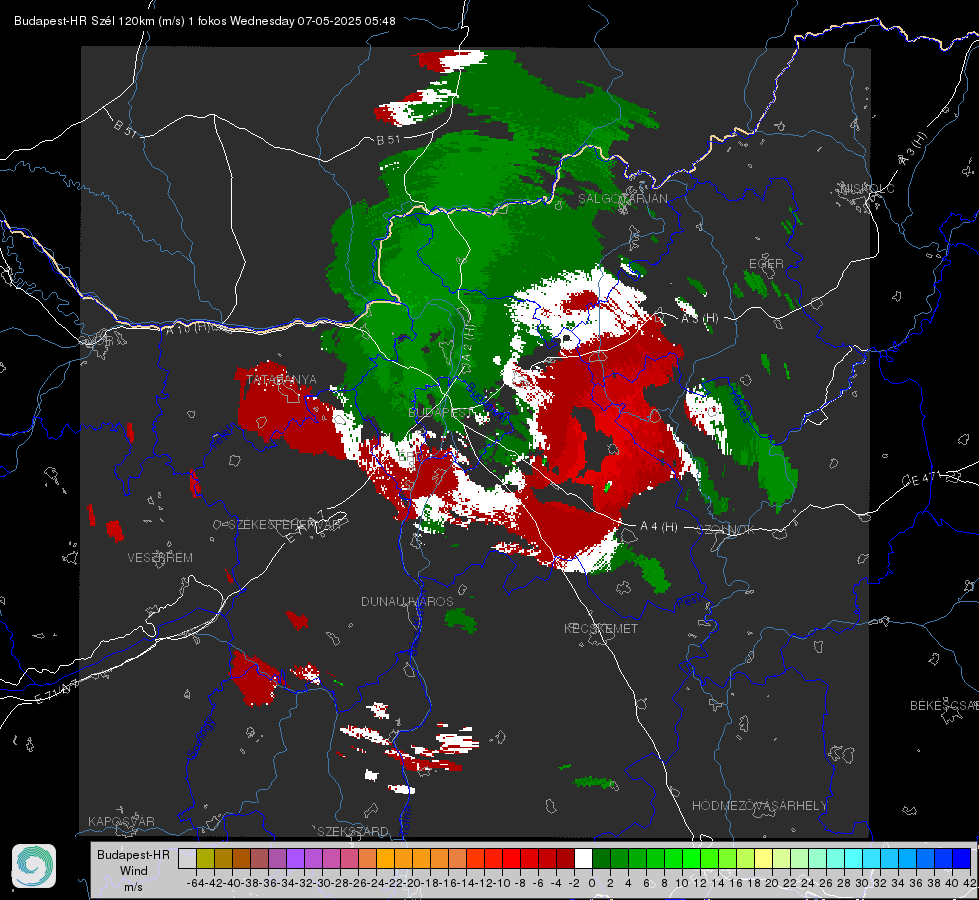Click the swirl logo icon beside the legend
This screenshot has width=979, height=900.
tap(34, 866)
